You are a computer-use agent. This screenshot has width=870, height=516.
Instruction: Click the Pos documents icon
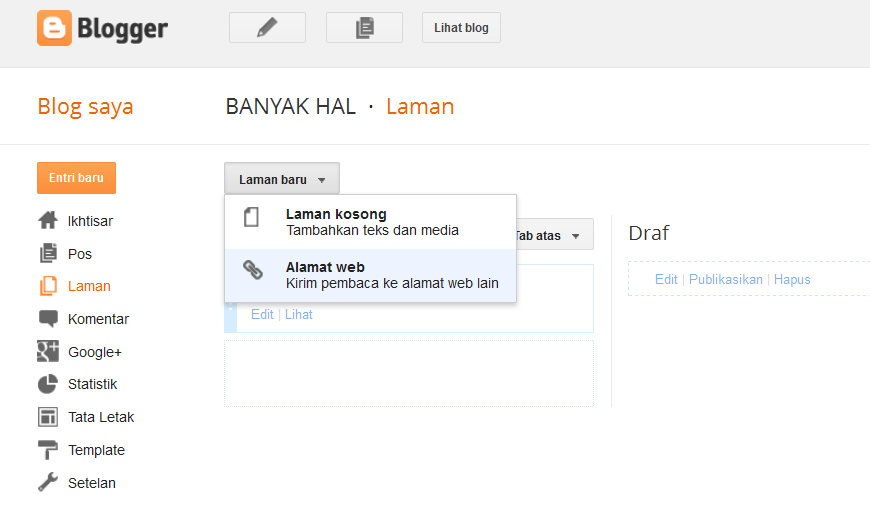[48, 253]
